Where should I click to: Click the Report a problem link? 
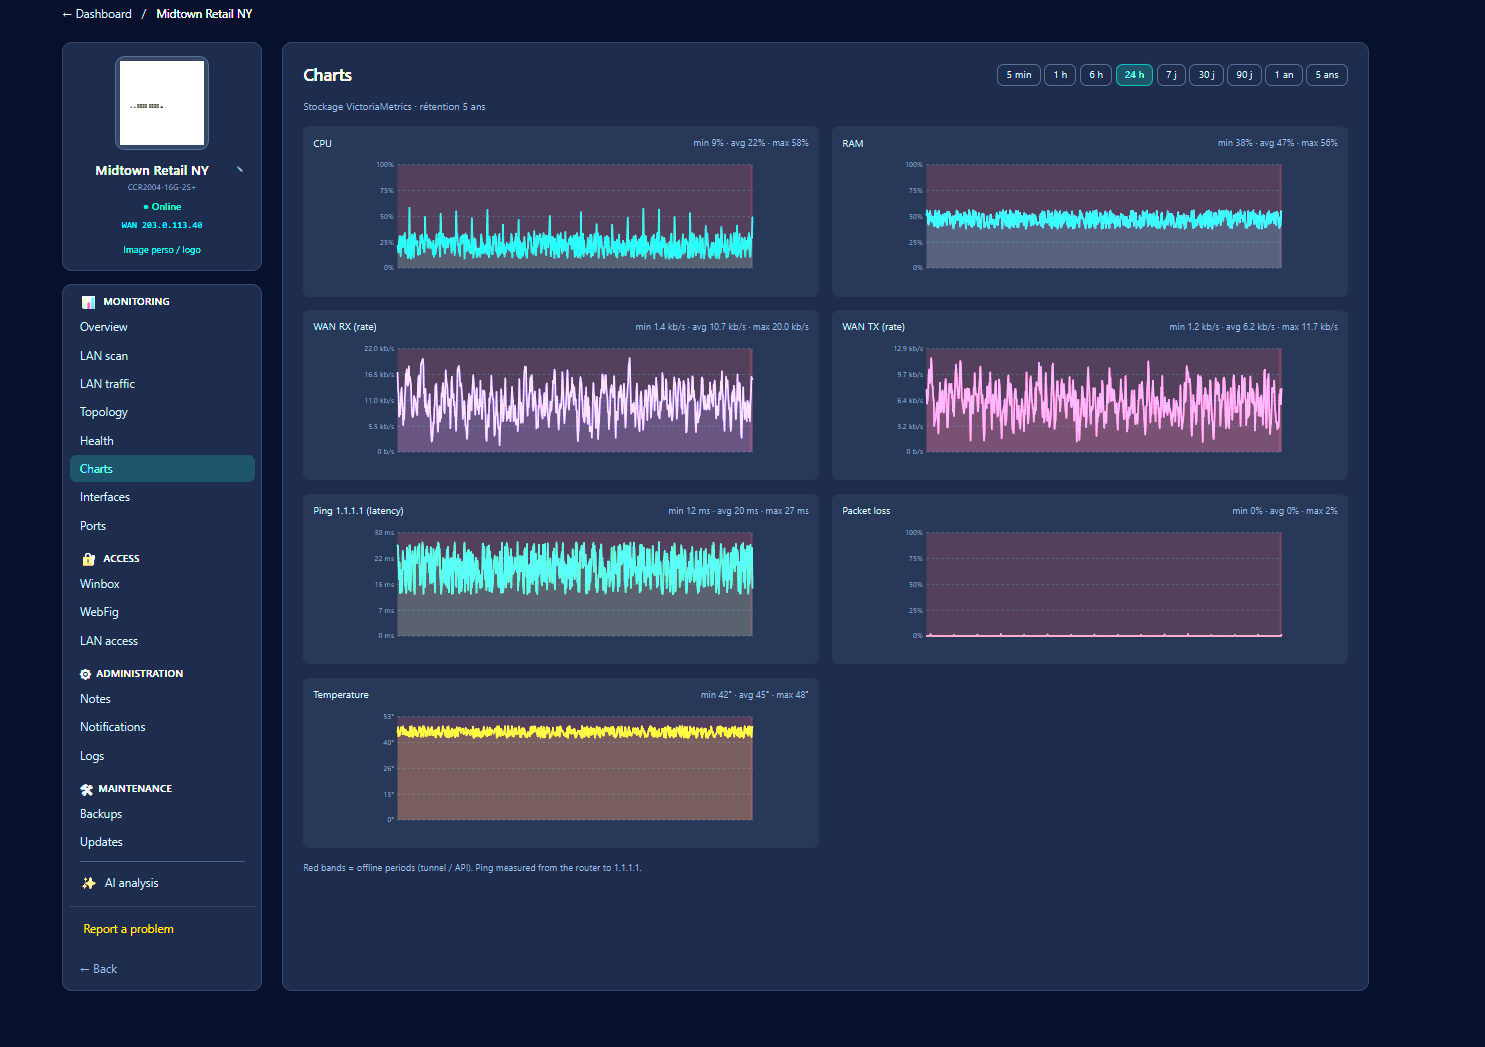click(x=129, y=929)
